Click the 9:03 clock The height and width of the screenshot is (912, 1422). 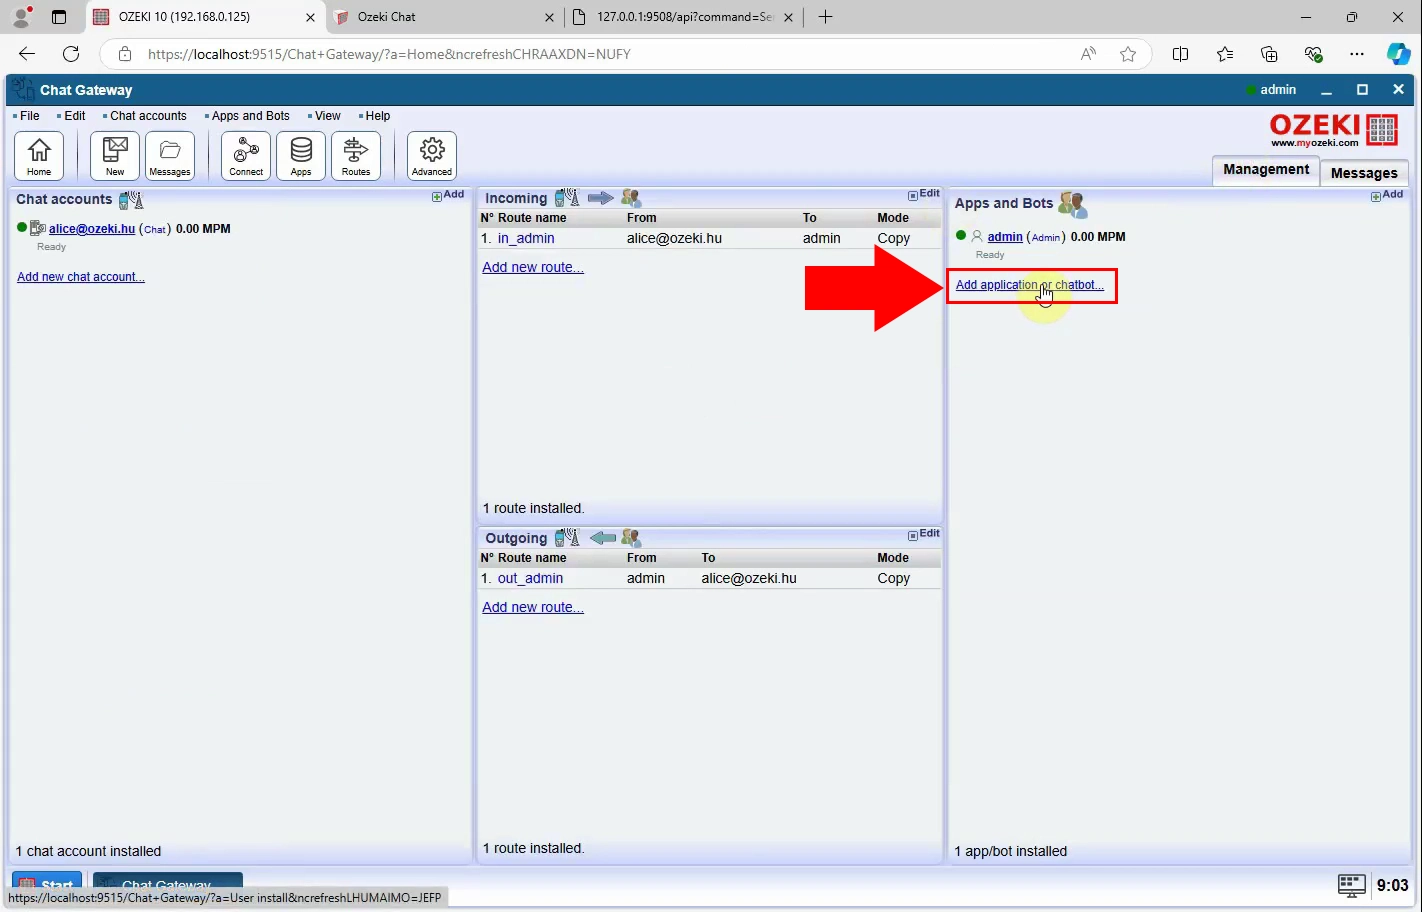(1392, 885)
